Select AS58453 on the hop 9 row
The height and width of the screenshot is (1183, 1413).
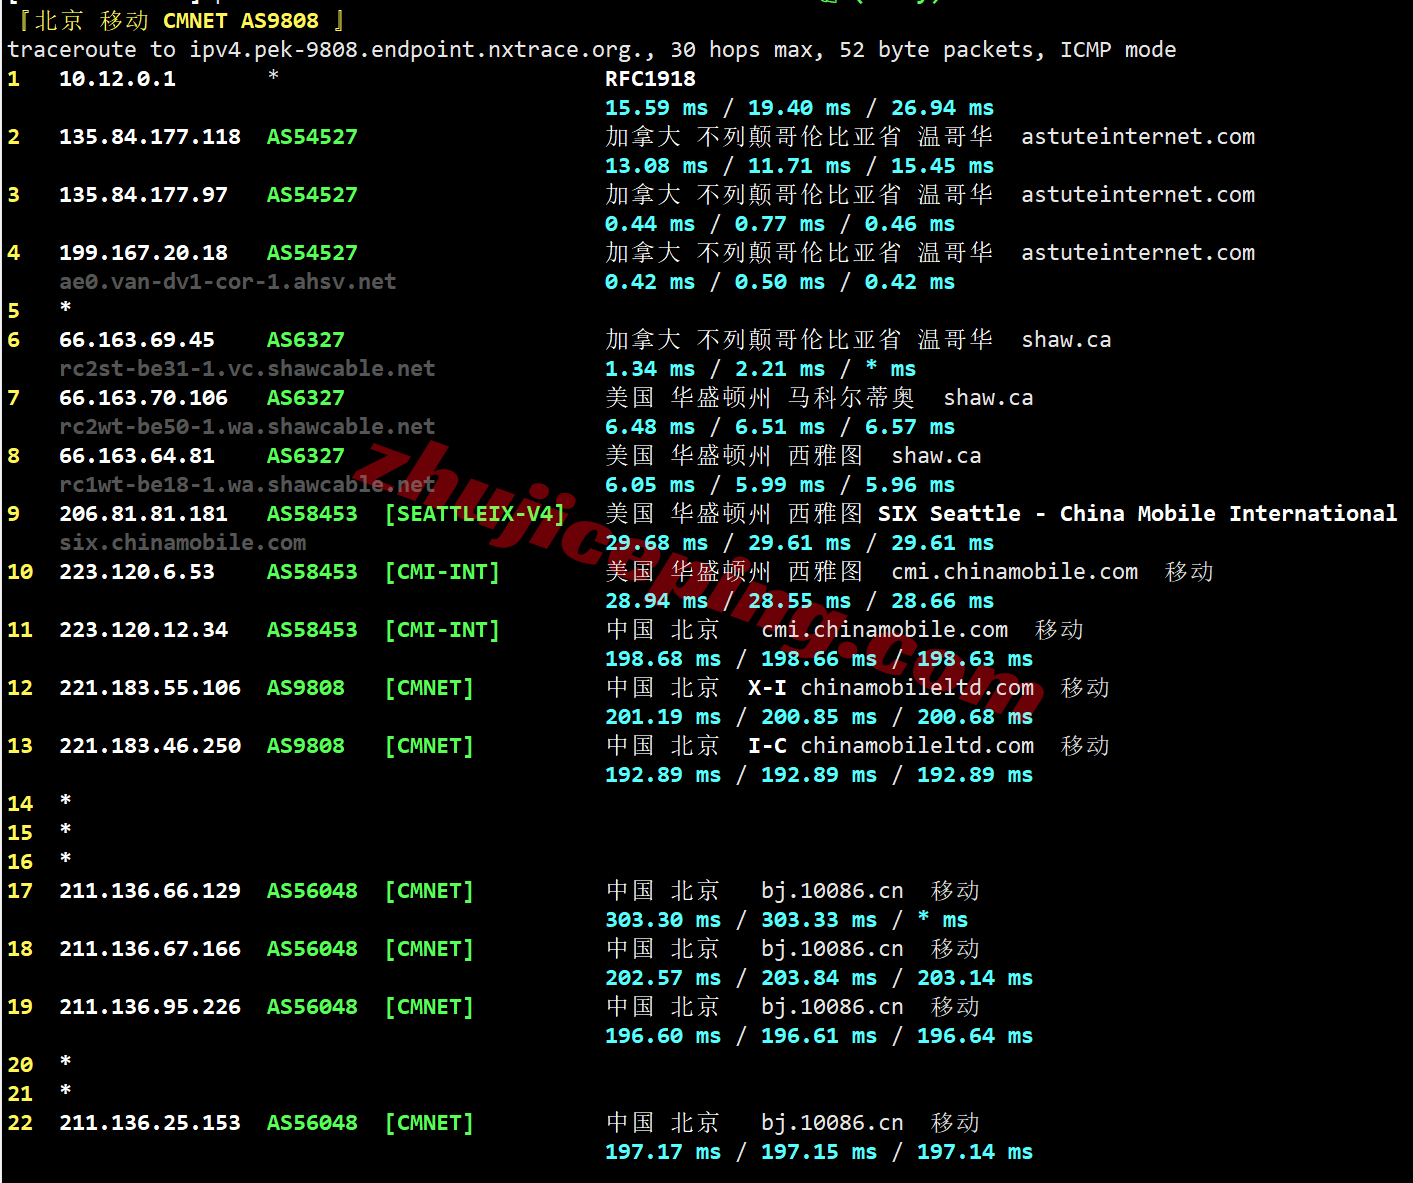(312, 514)
